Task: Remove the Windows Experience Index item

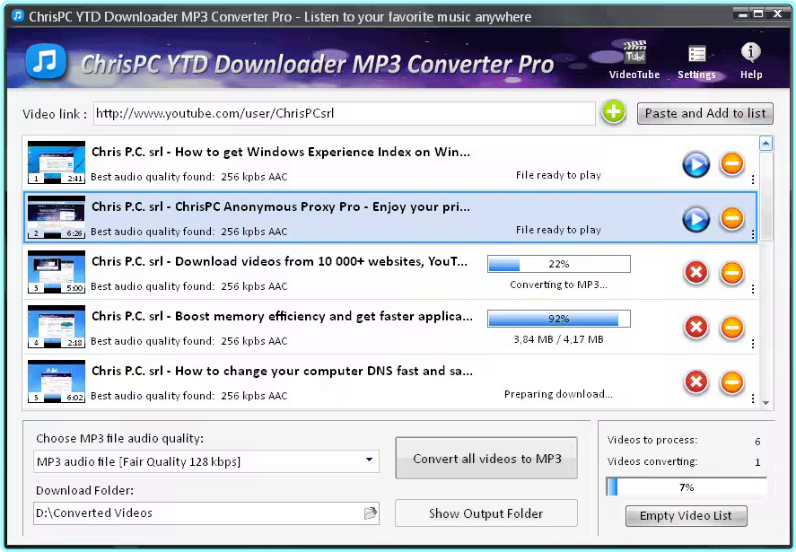Action: tap(732, 164)
